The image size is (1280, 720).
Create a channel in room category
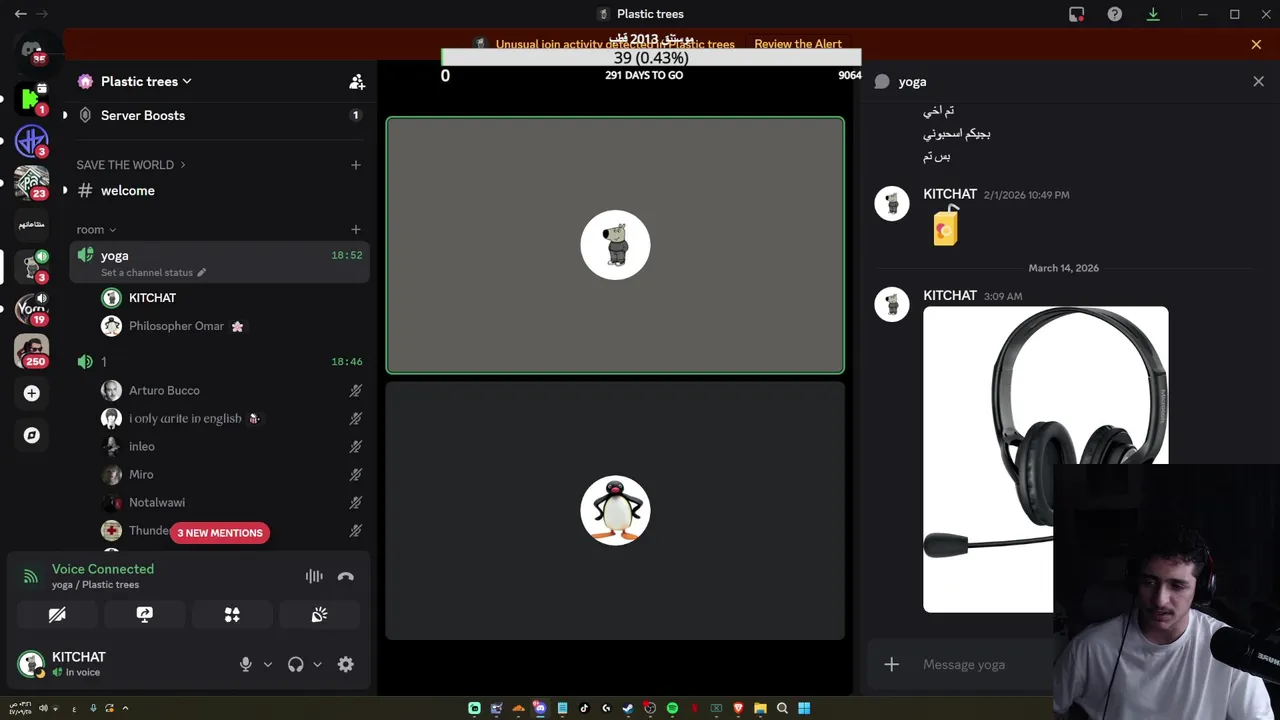tap(355, 230)
